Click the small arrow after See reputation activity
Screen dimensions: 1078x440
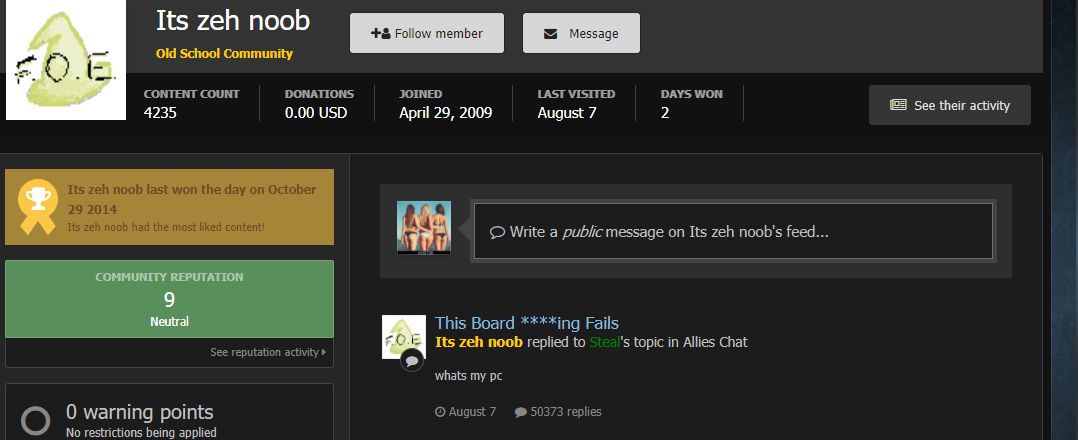pos(323,352)
